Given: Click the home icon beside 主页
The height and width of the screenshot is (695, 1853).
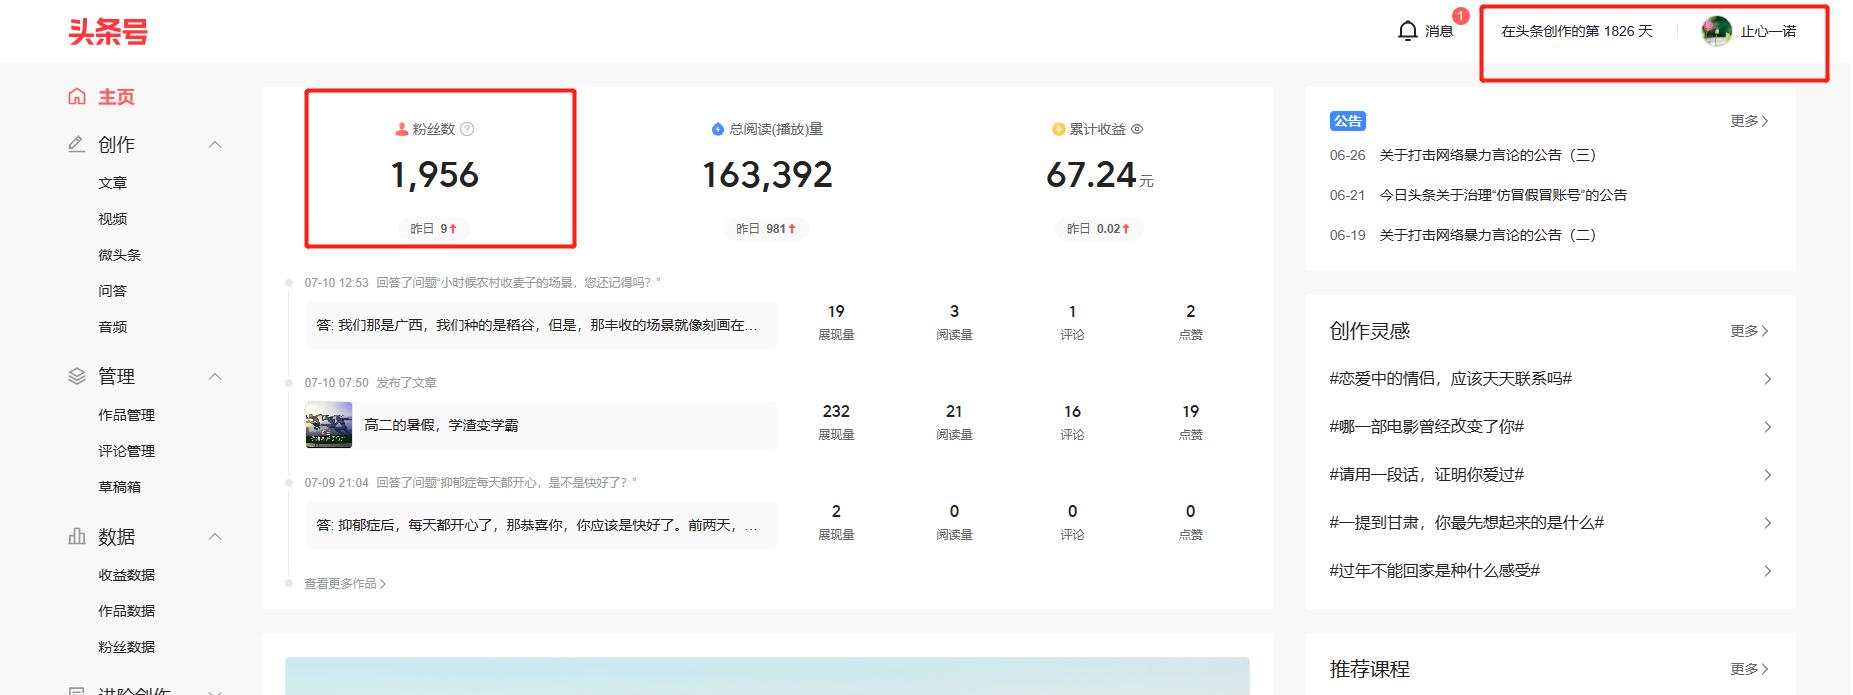Looking at the screenshot, I should (x=77, y=97).
